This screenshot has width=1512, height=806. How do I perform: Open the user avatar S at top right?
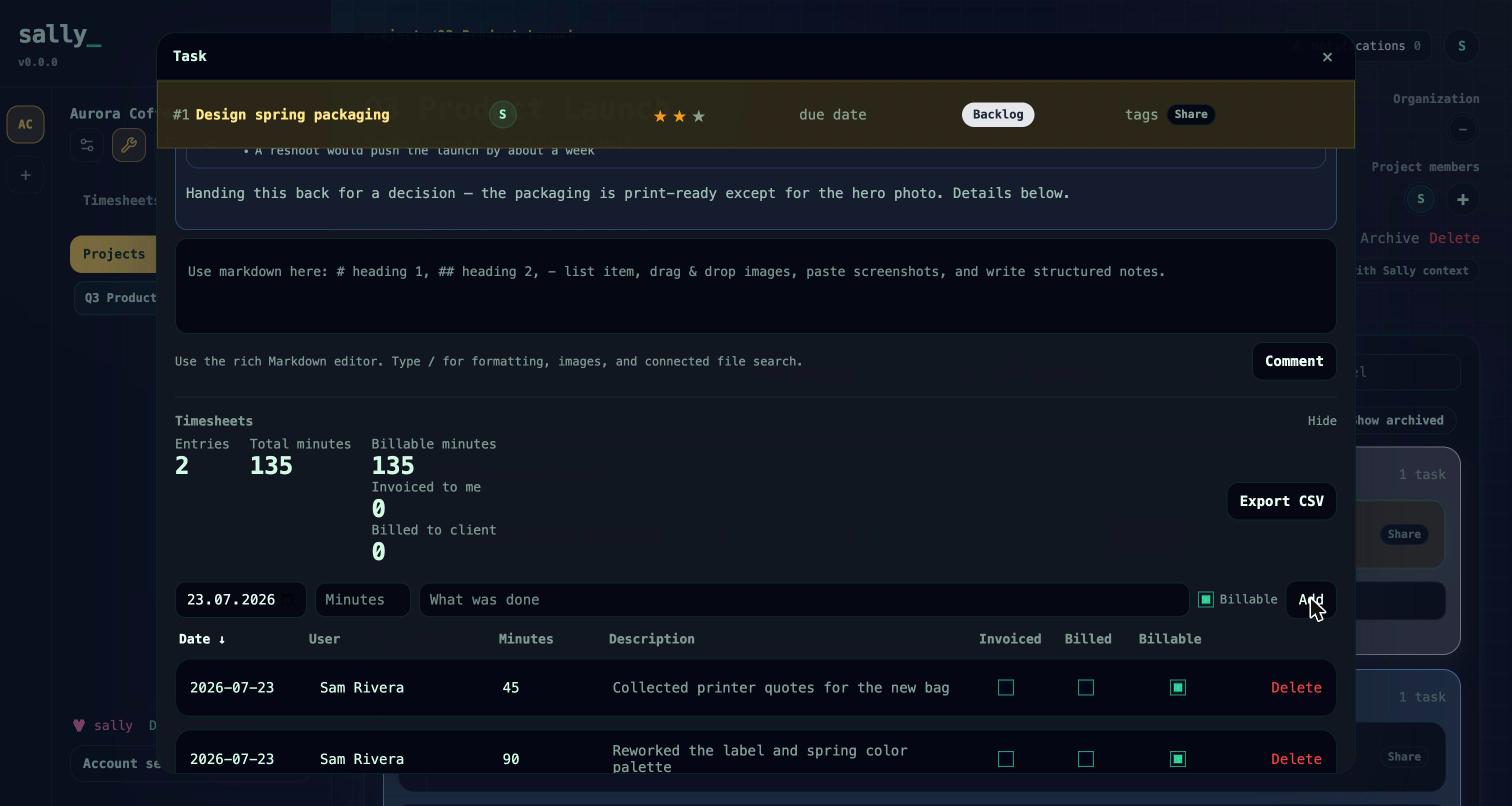[1462, 46]
